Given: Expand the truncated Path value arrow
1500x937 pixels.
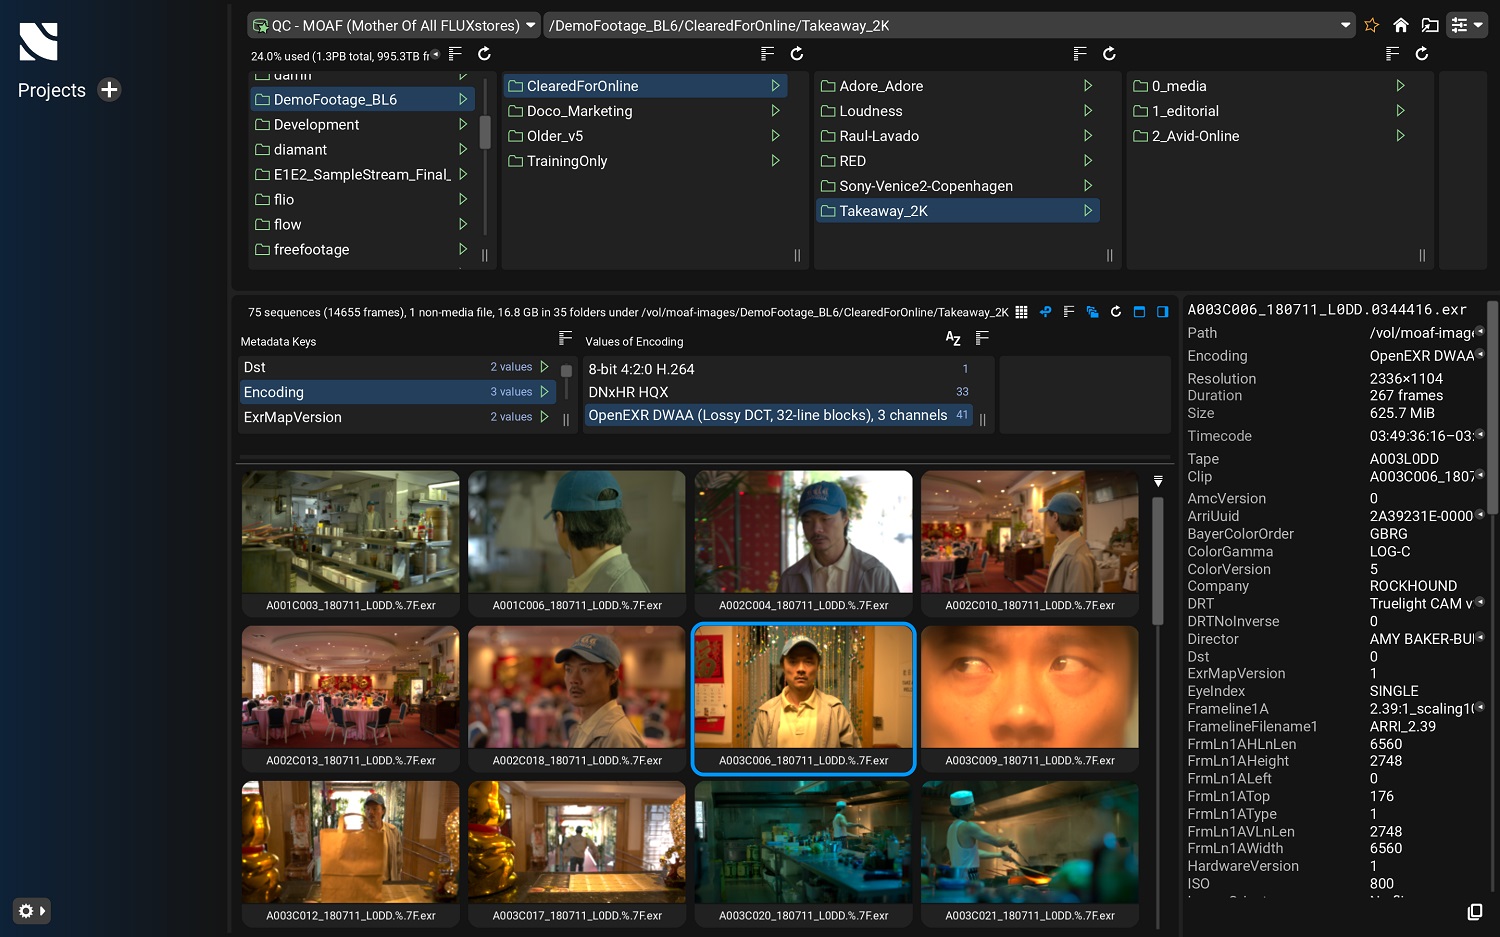Looking at the screenshot, I should [x=1480, y=332].
